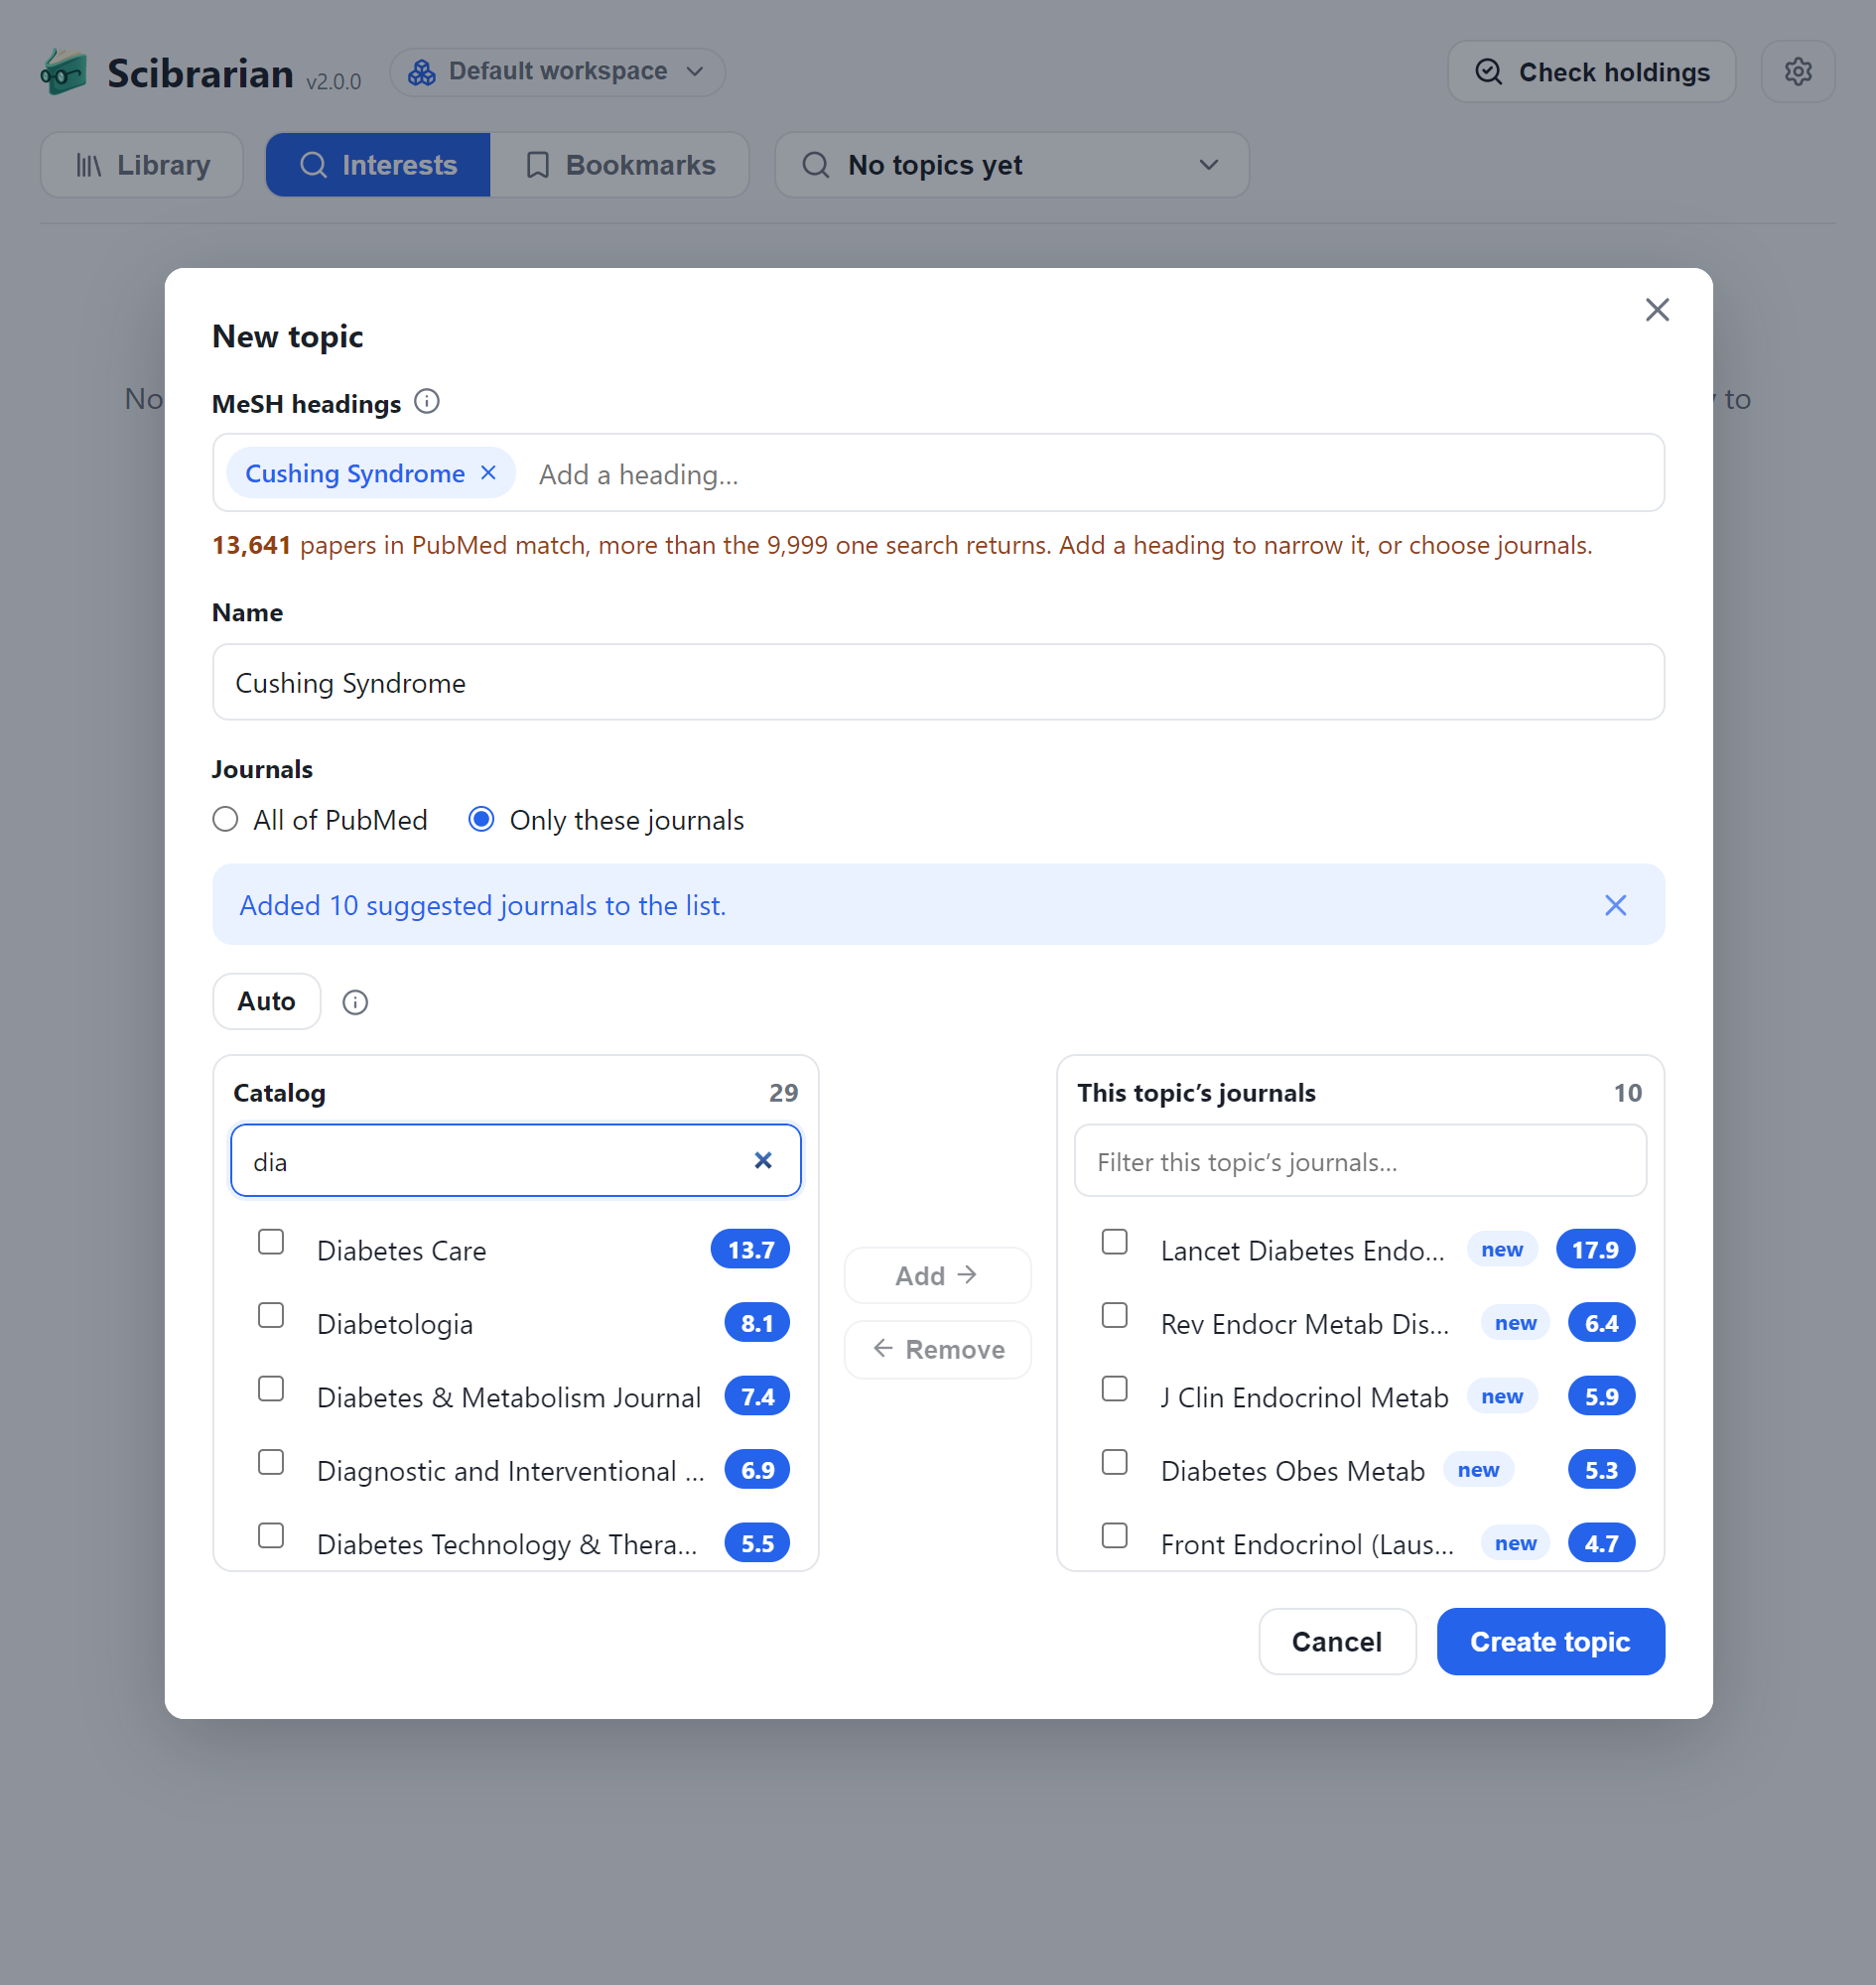Click the Remove arrow button
This screenshot has height=1985, width=1876.
tap(937, 1349)
